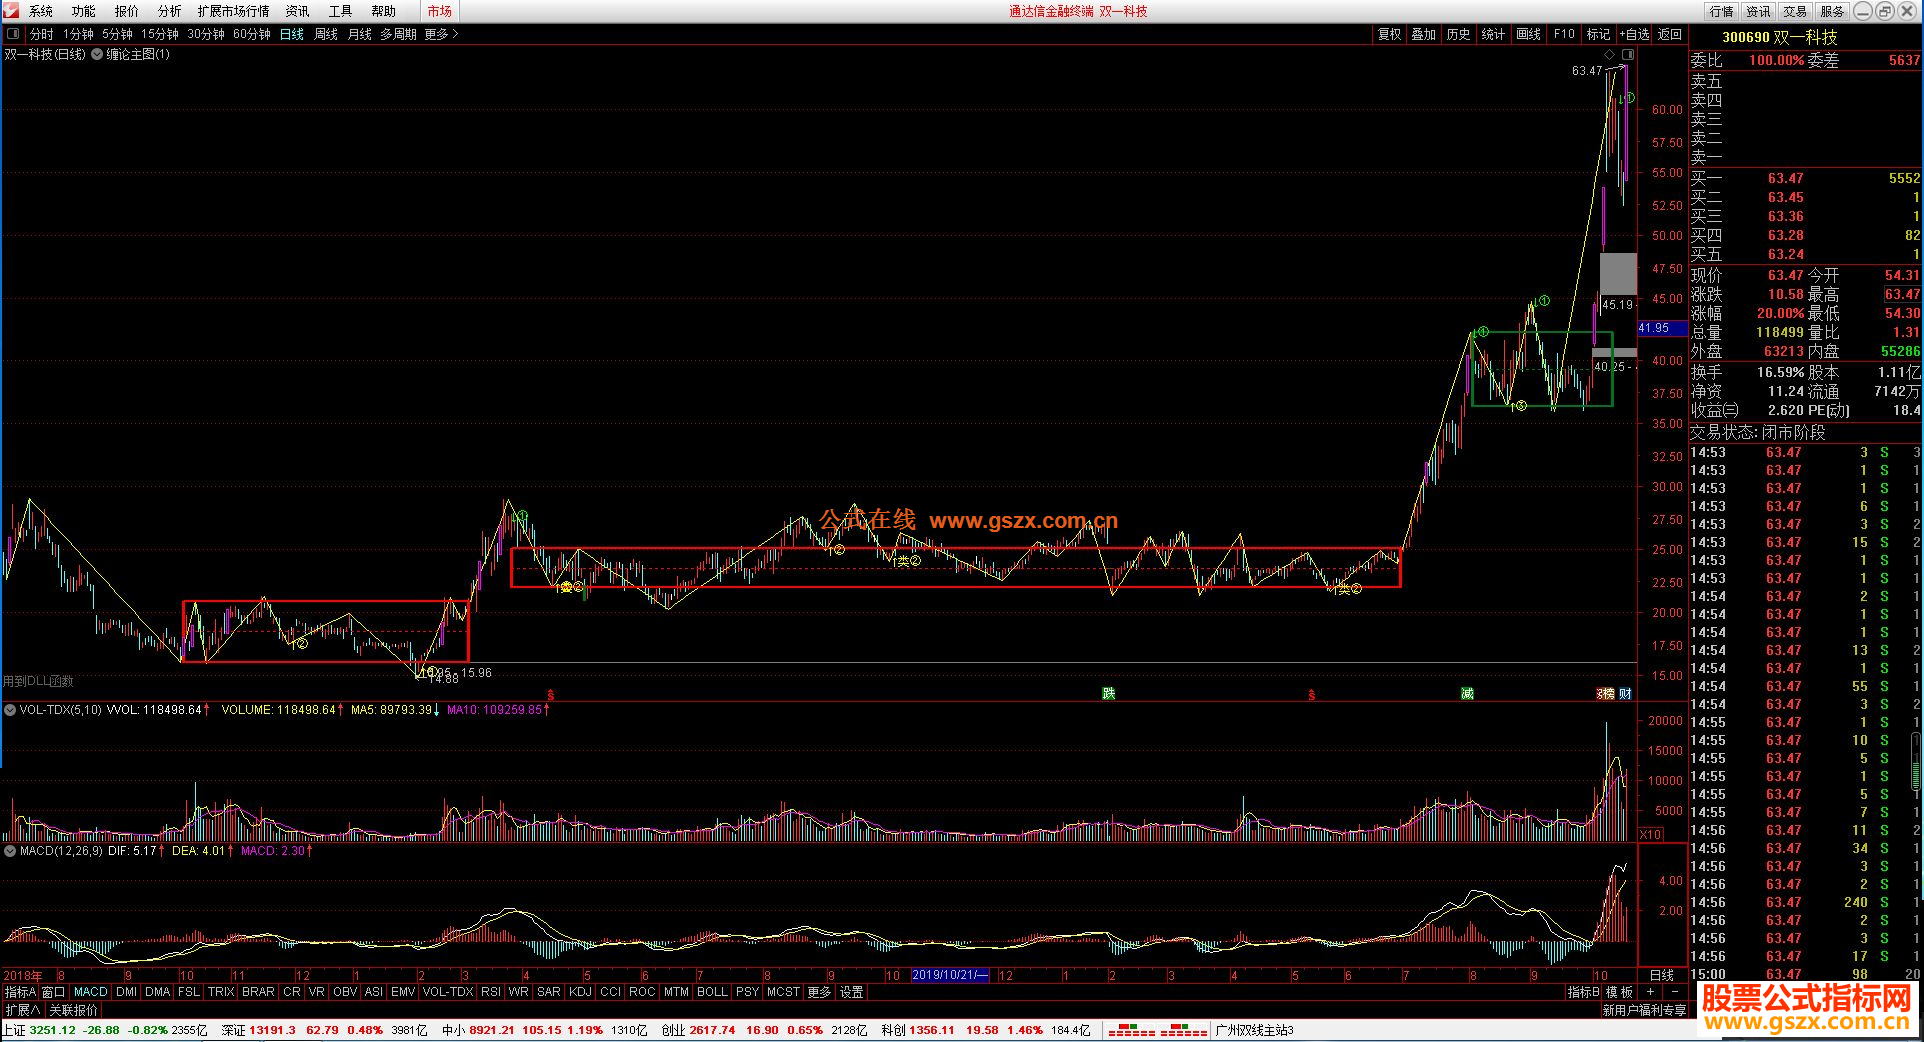
Task: Click the 300690 双一科技 stock title
Action: pyautogui.click(x=1780, y=37)
